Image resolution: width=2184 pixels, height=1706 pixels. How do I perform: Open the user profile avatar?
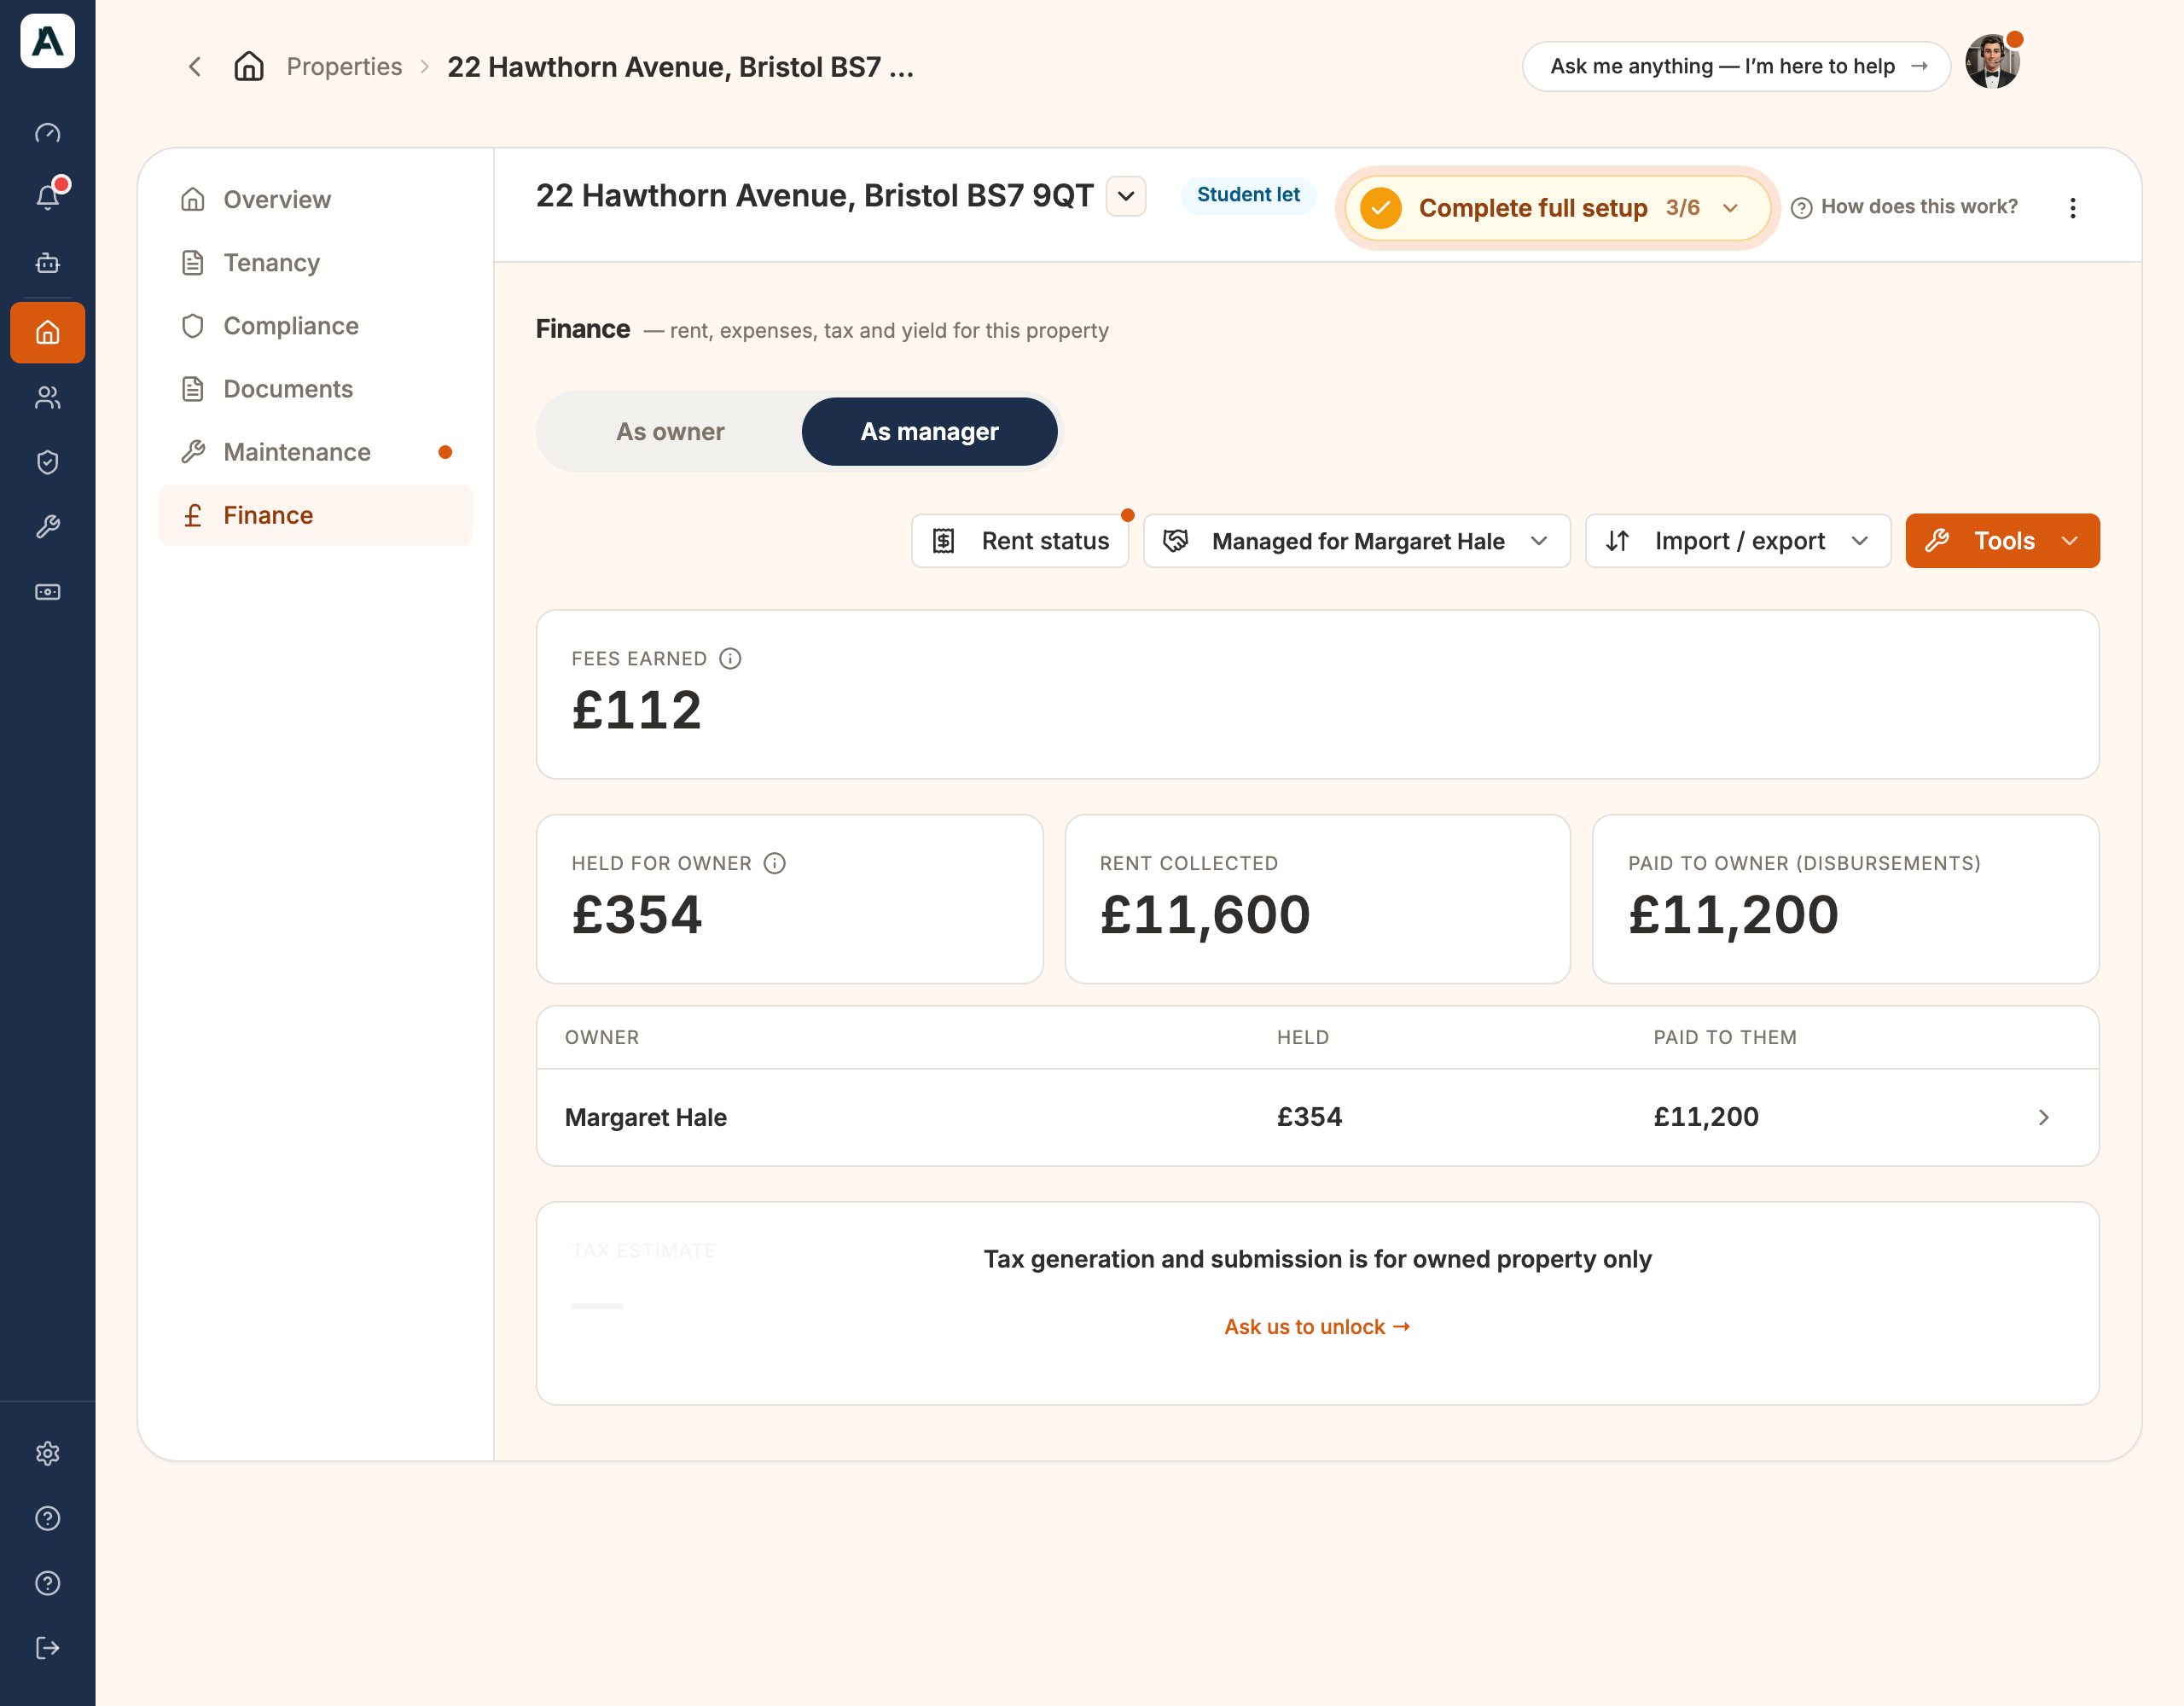tap(1992, 62)
